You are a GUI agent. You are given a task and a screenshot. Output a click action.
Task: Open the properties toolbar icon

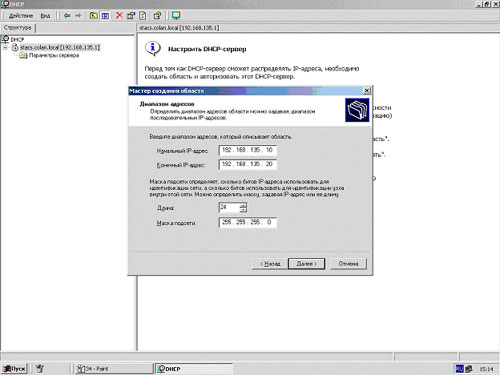[131, 16]
